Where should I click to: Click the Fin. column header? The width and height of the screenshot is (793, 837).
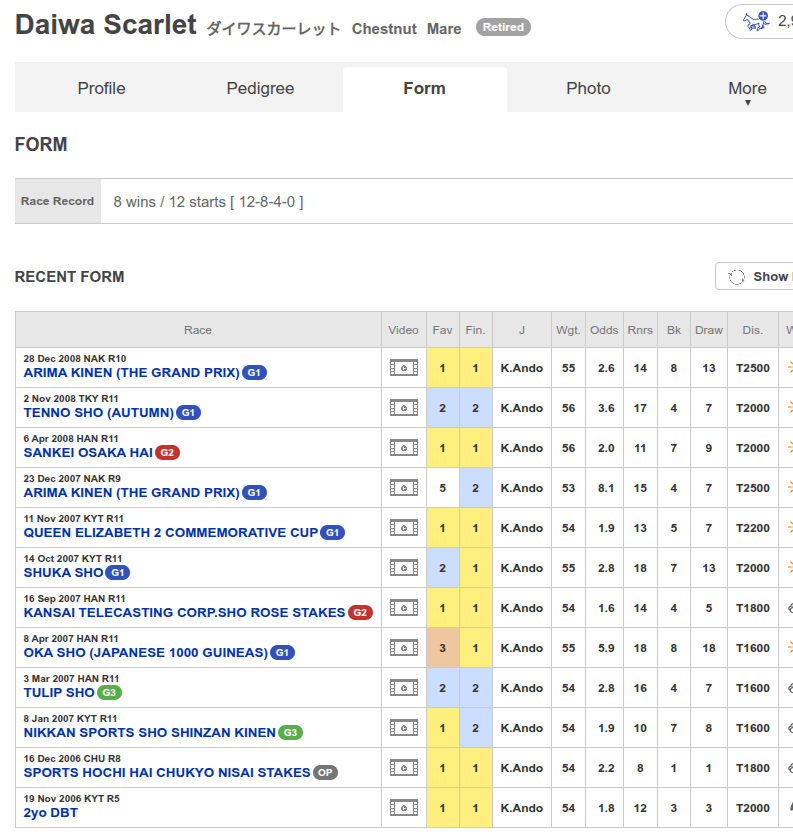coord(475,330)
